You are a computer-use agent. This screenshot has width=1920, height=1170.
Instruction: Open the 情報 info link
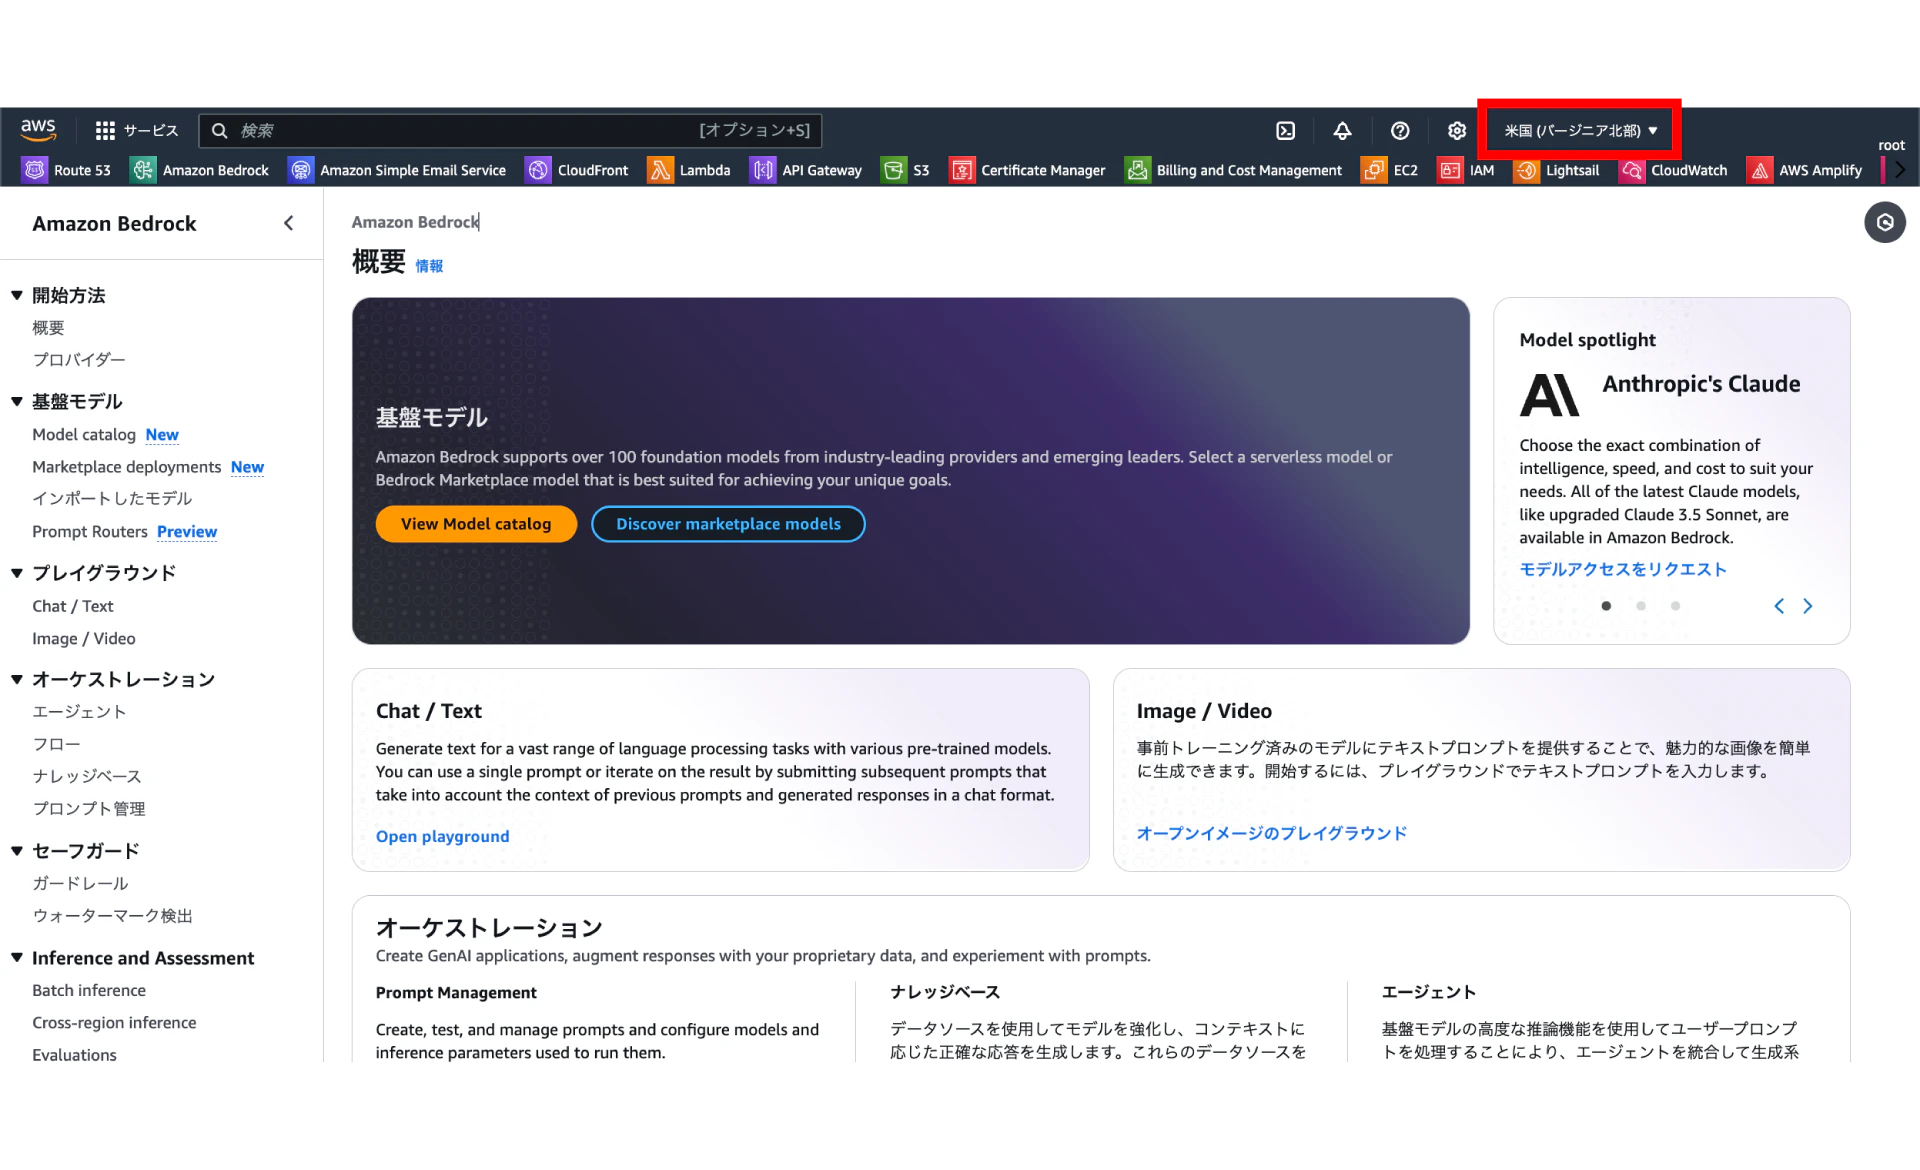[x=429, y=266]
